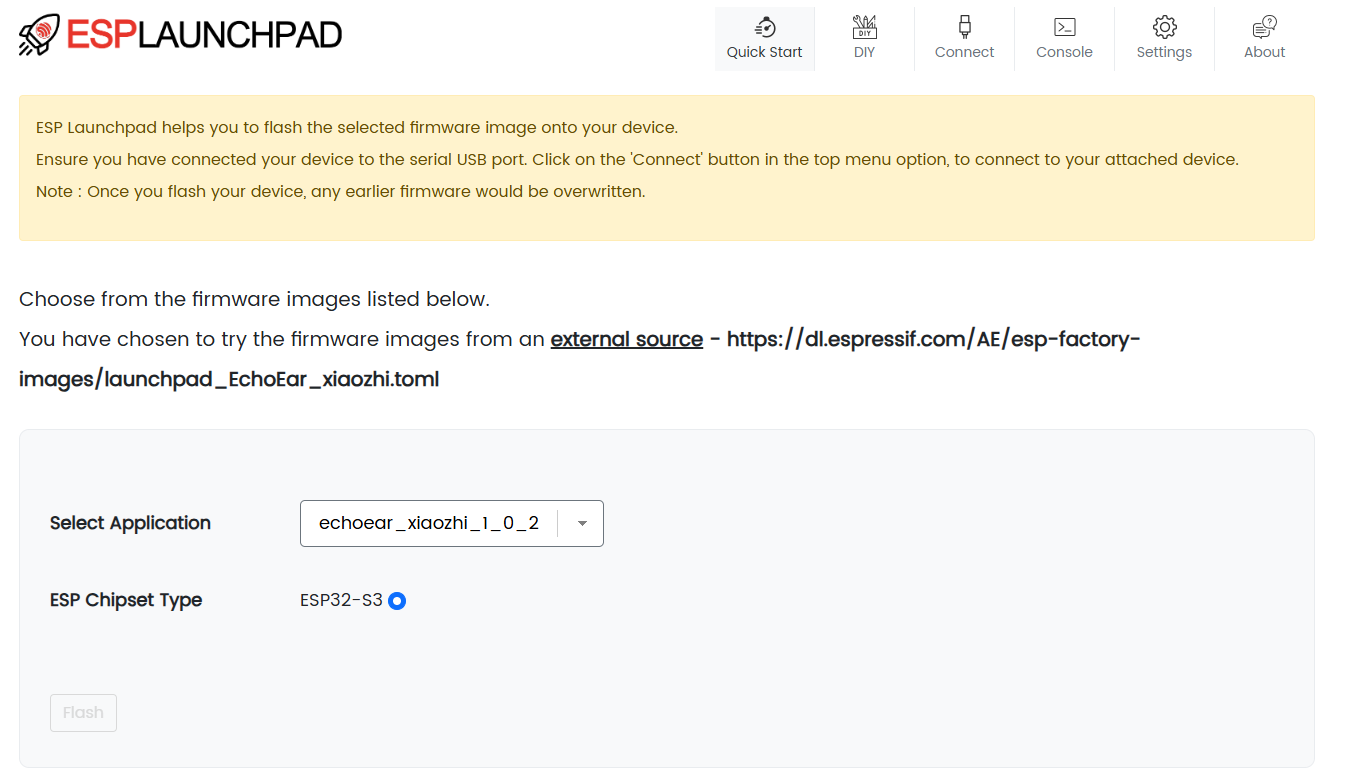The height and width of the screenshot is (776, 1353).
Task: Click Connect to attach your device
Action: (963, 51)
